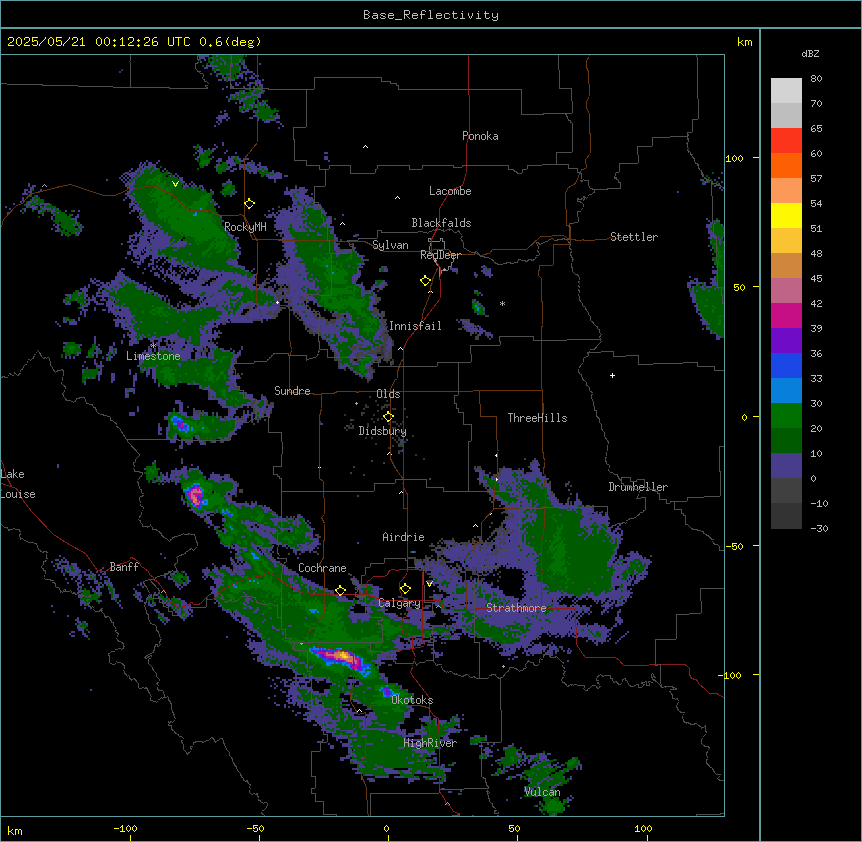This screenshot has width=862, height=842.
Task: Click the Calgary city label
Action: 399,603
